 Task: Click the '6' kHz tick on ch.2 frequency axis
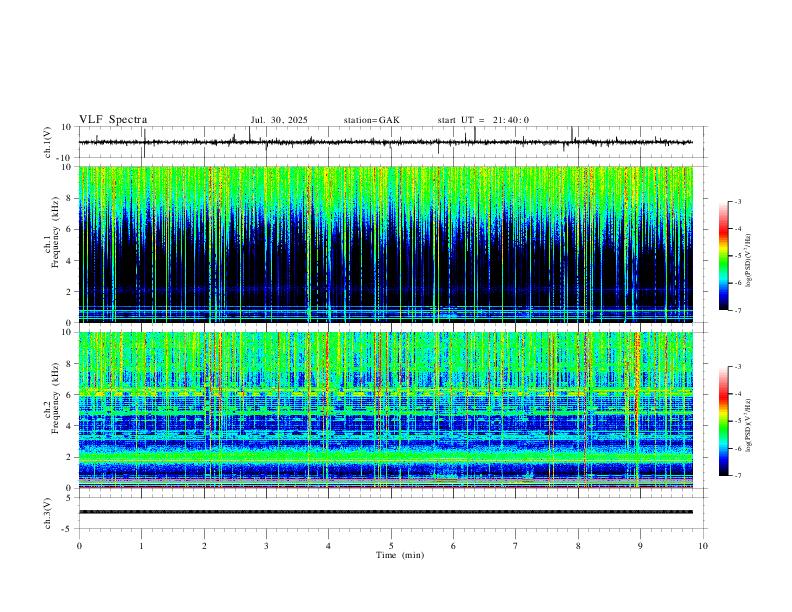click(69, 395)
